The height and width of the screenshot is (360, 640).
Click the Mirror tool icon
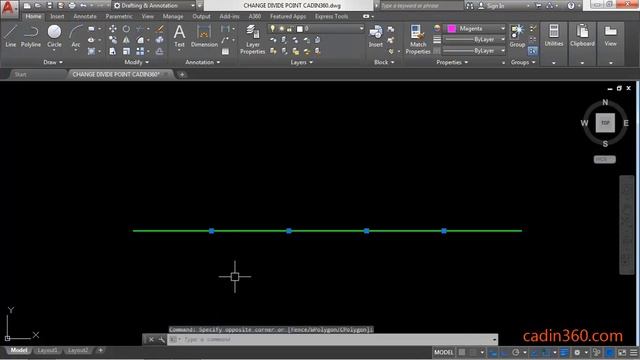126,40
